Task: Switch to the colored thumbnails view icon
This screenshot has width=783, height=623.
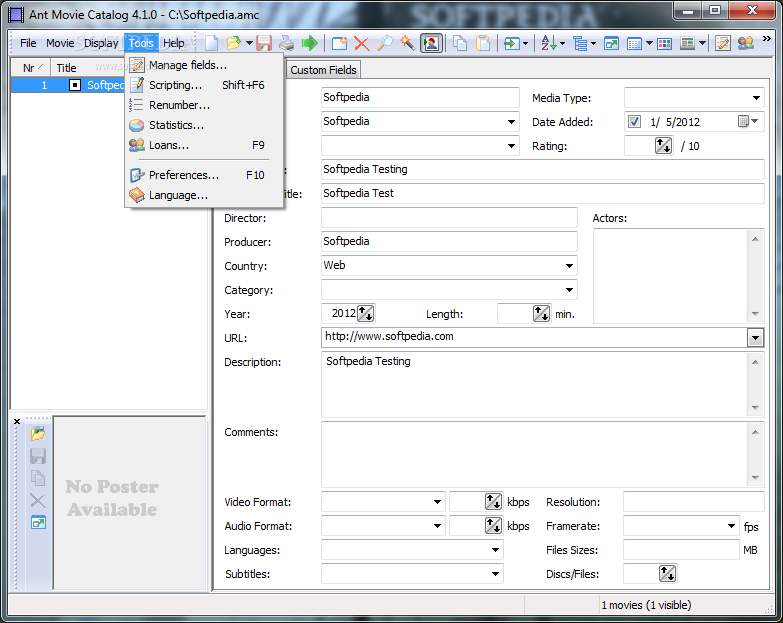Action: pos(664,43)
